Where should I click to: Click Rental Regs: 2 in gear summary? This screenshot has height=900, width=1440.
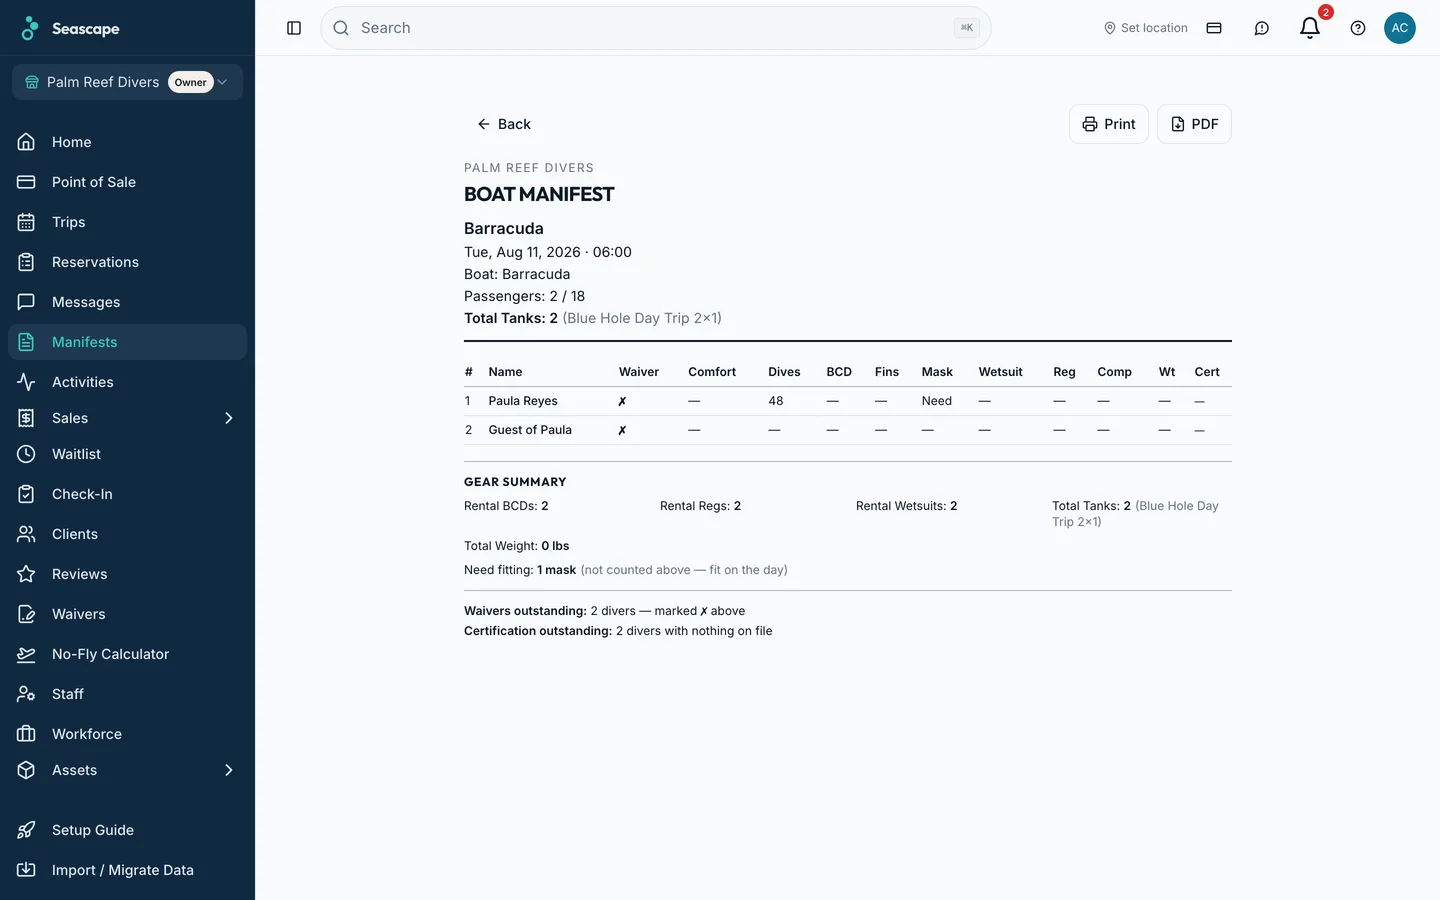click(x=701, y=506)
